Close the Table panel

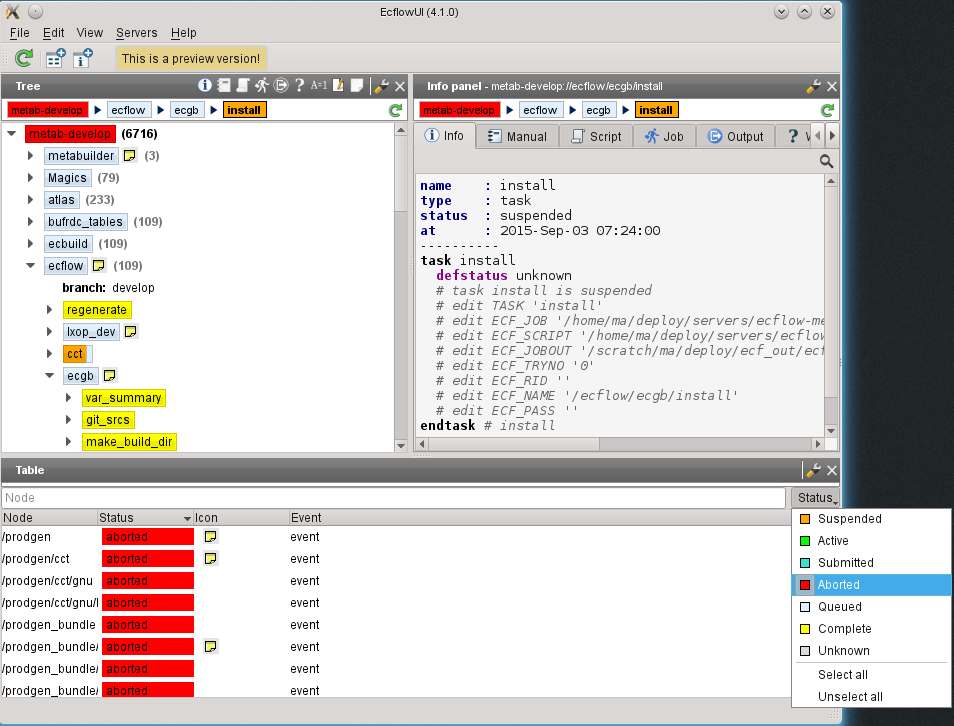[x=832, y=470]
